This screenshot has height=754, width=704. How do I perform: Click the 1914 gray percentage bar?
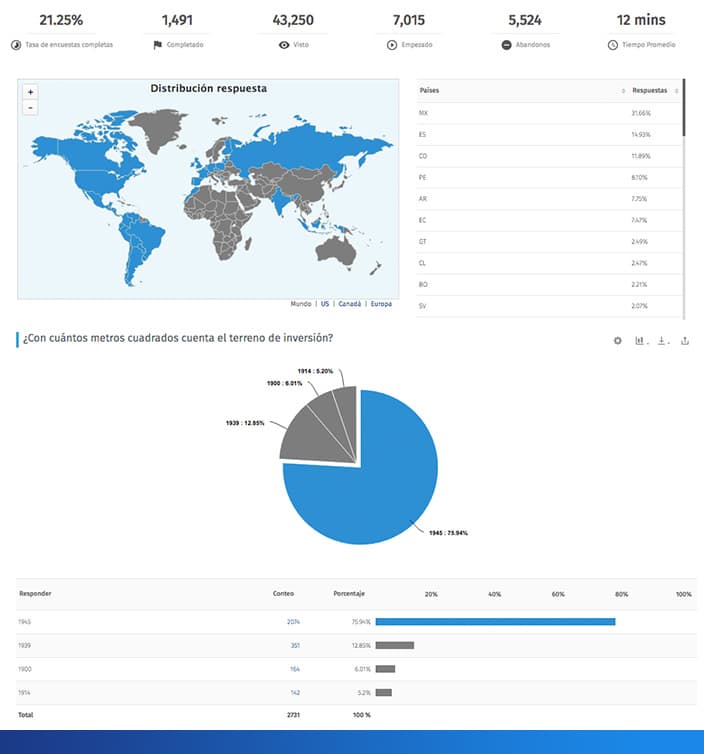point(384,692)
